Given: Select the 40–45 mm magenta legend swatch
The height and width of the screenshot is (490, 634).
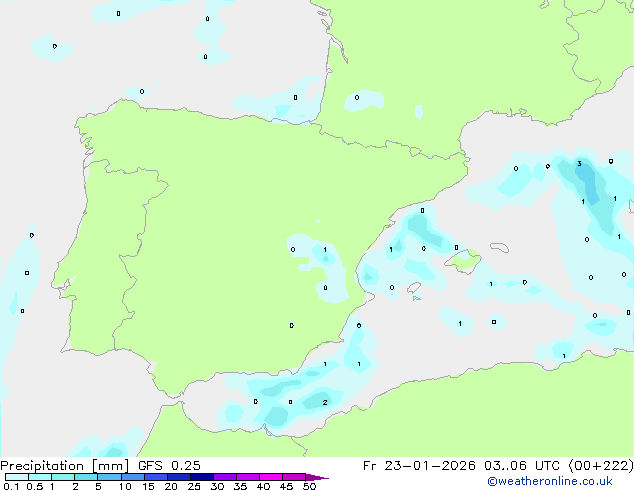Looking at the screenshot, I should pos(271,477).
